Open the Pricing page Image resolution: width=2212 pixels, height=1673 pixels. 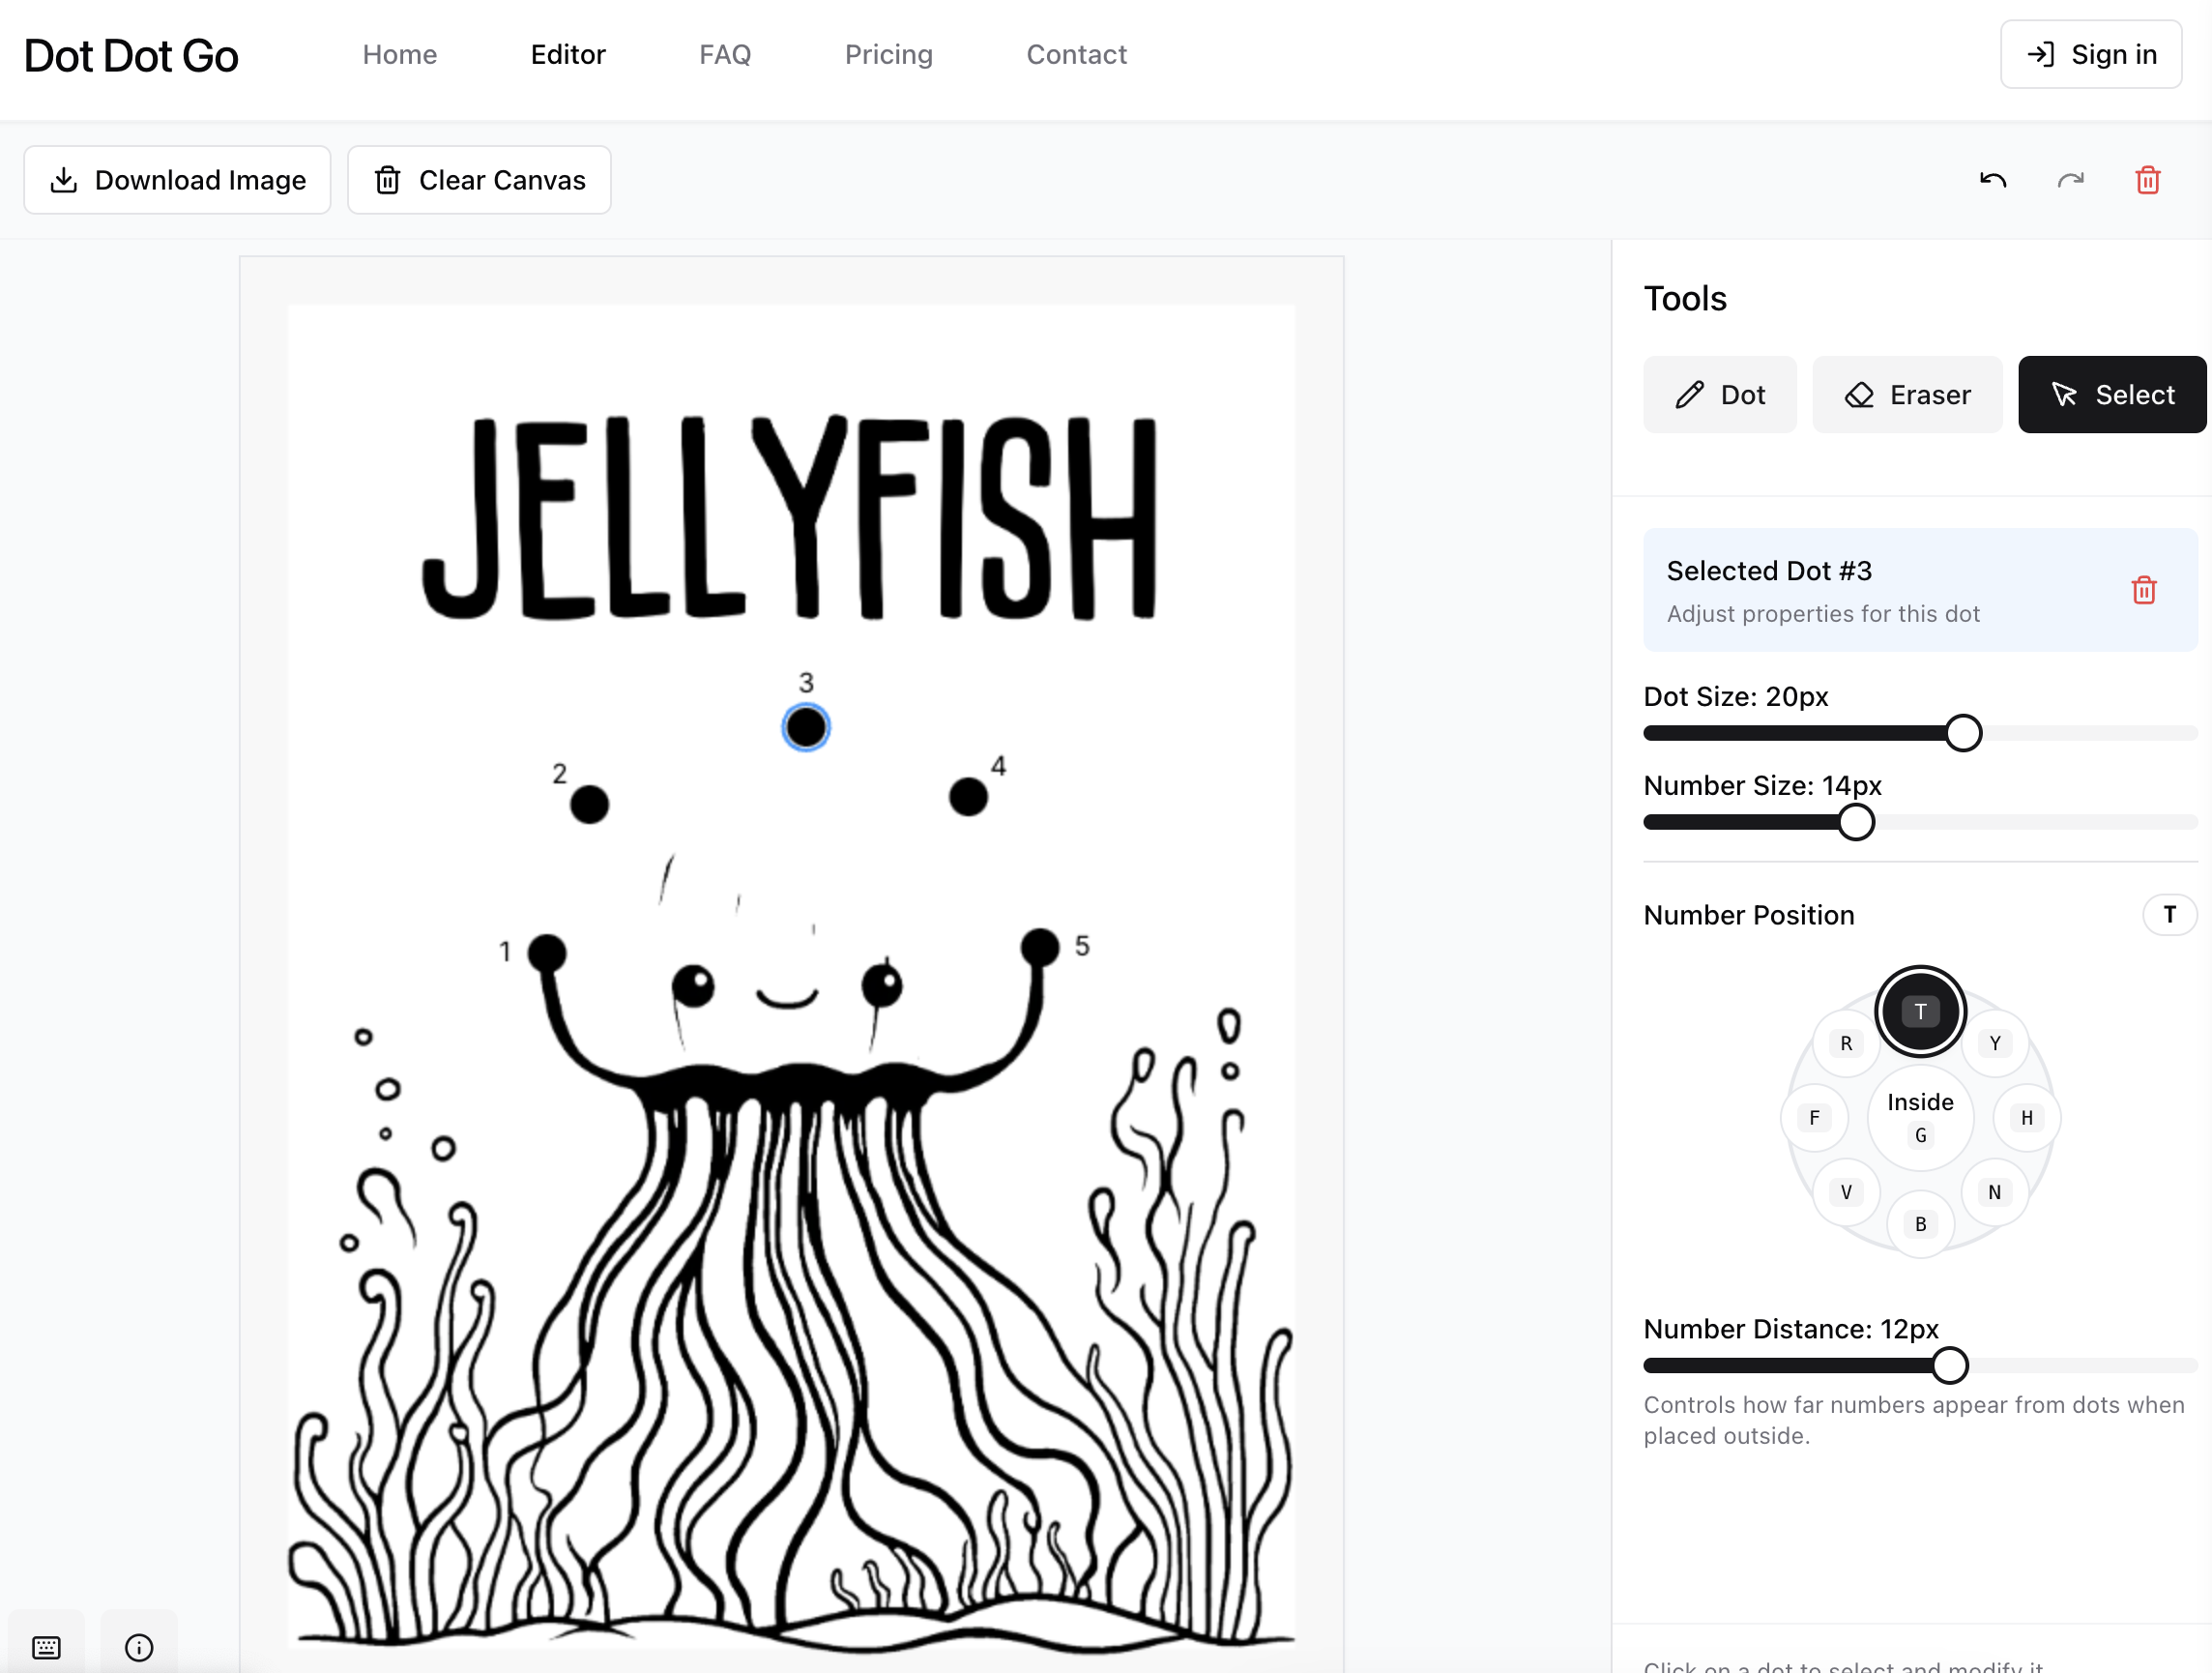tap(889, 54)
